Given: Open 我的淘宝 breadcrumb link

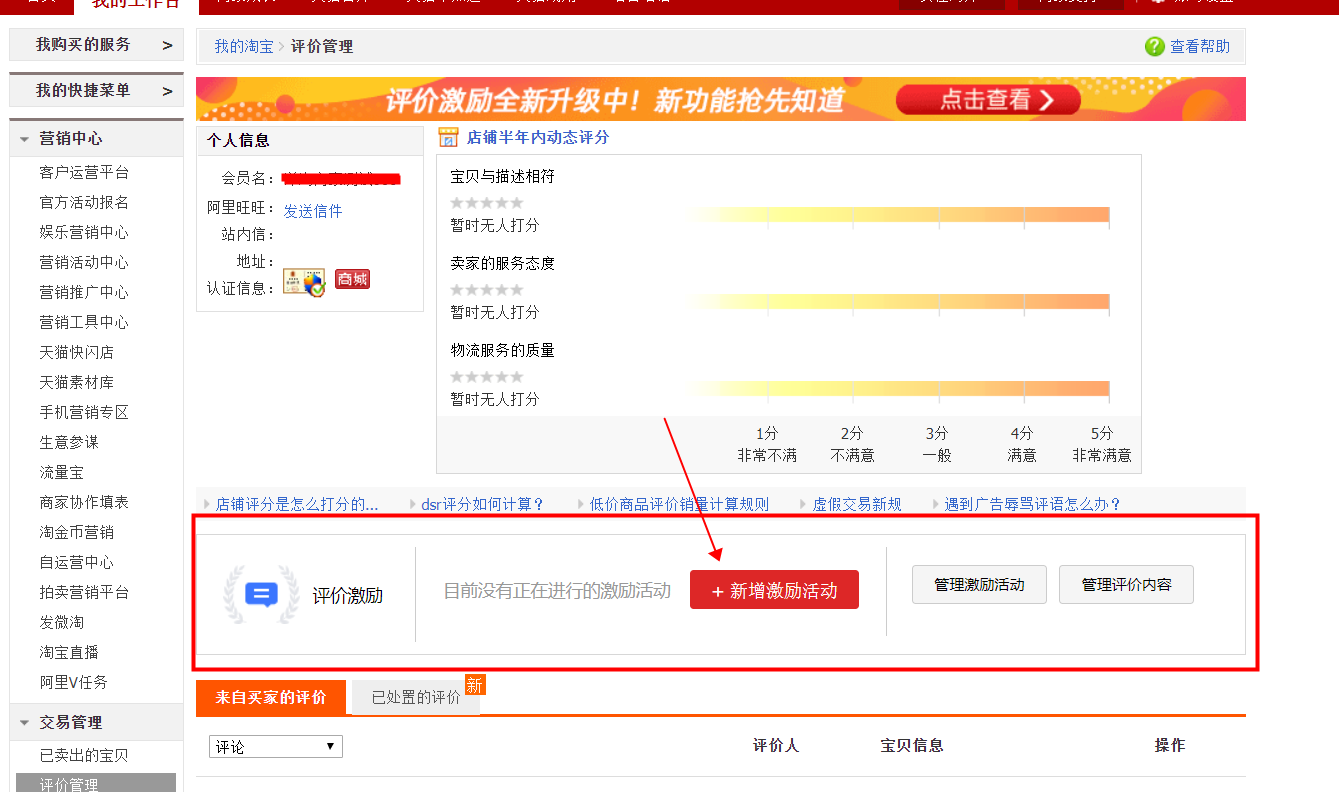Looking at the screenshot, I should 244,47.
